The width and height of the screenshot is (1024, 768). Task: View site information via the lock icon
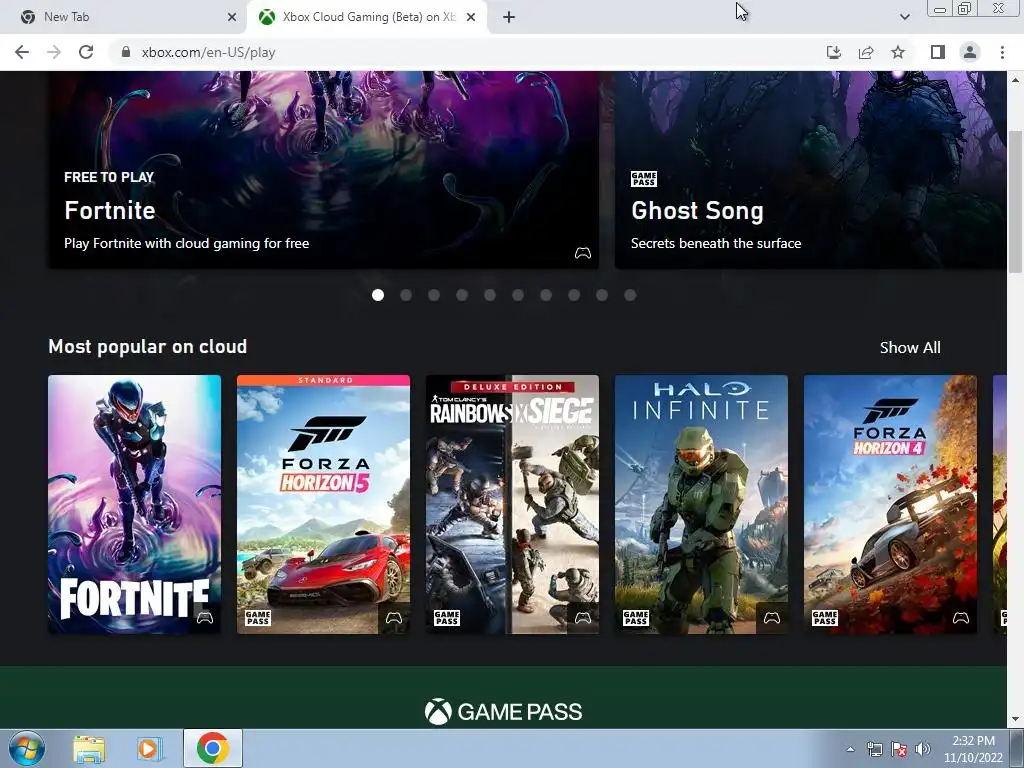(x=126, y=52)
